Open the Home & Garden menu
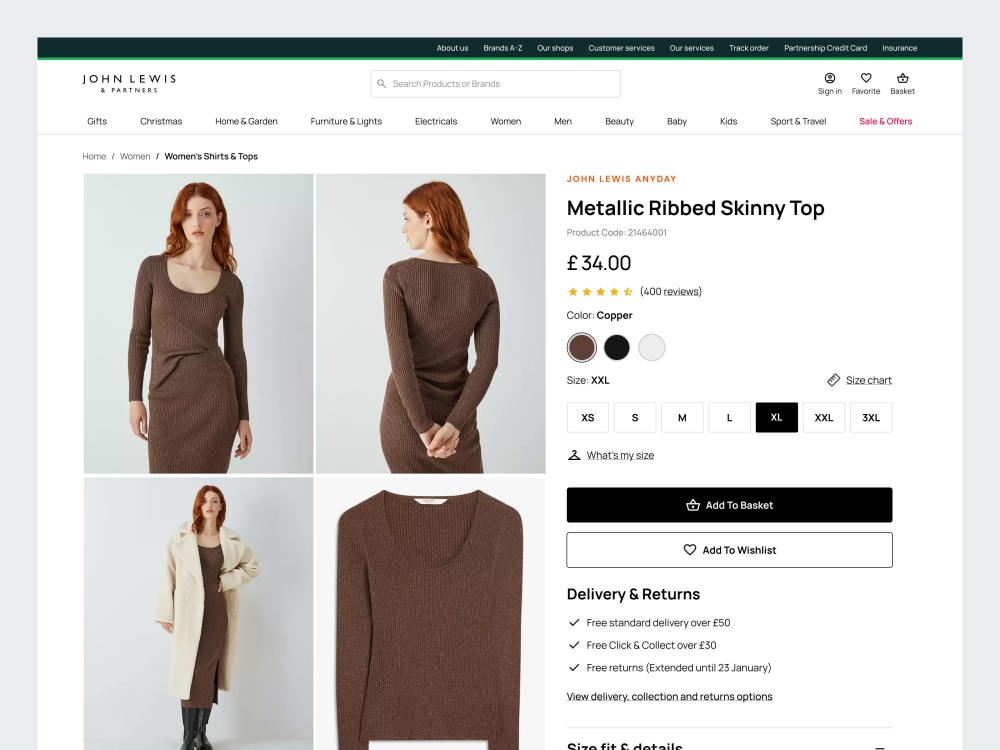This screenshot has width=1000, height=750. pyautogui.click(x=246, y=121)
